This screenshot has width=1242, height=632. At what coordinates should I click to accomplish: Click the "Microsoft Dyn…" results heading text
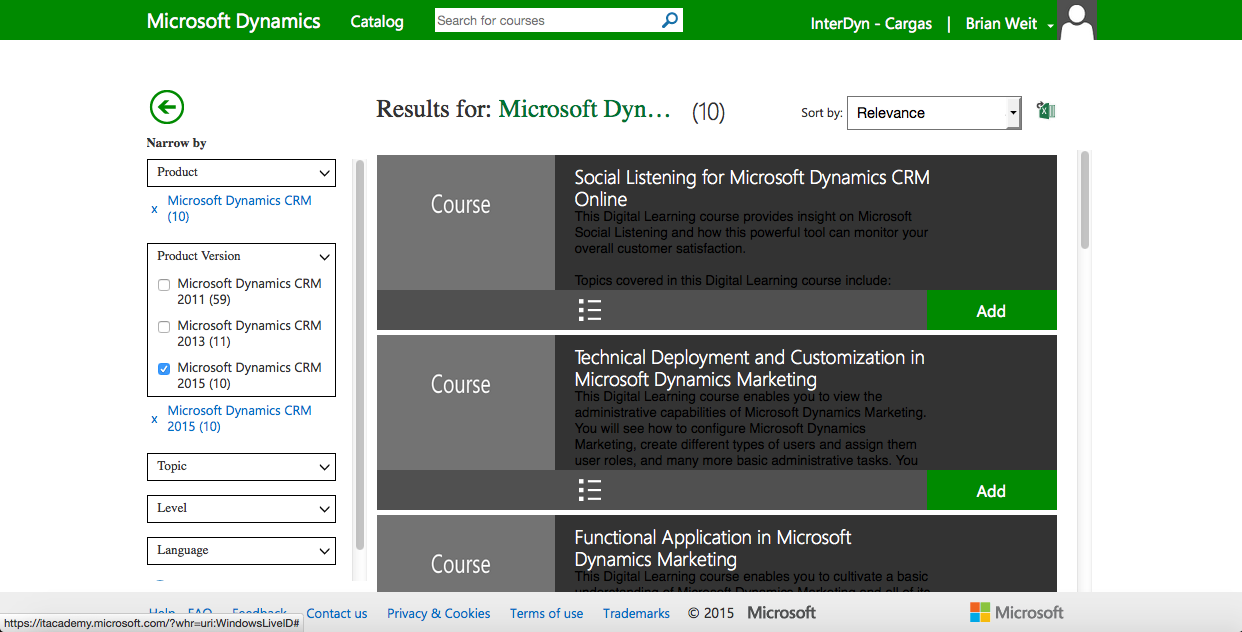coord(584,109)
